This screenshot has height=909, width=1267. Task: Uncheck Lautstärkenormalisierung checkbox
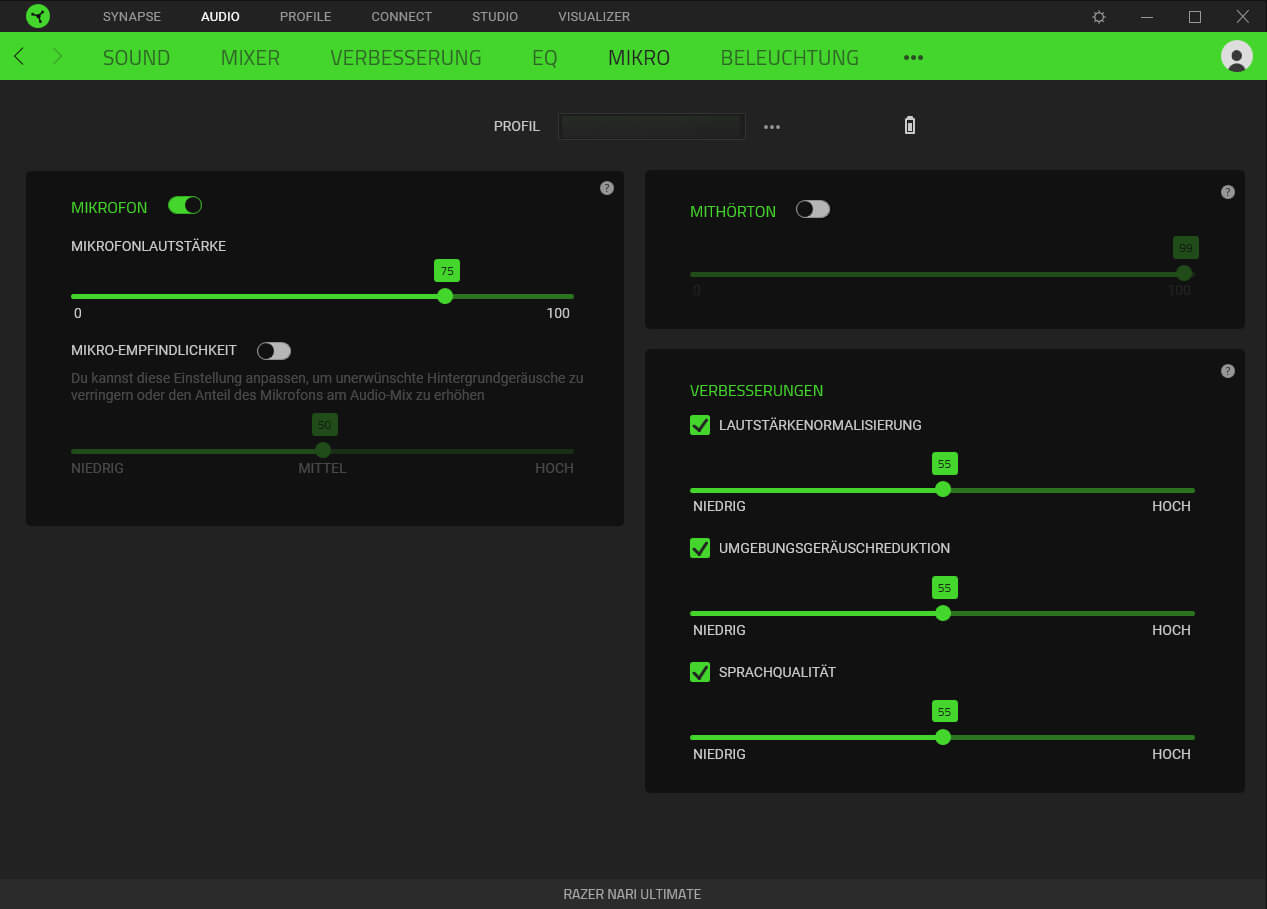click(700, 425)
